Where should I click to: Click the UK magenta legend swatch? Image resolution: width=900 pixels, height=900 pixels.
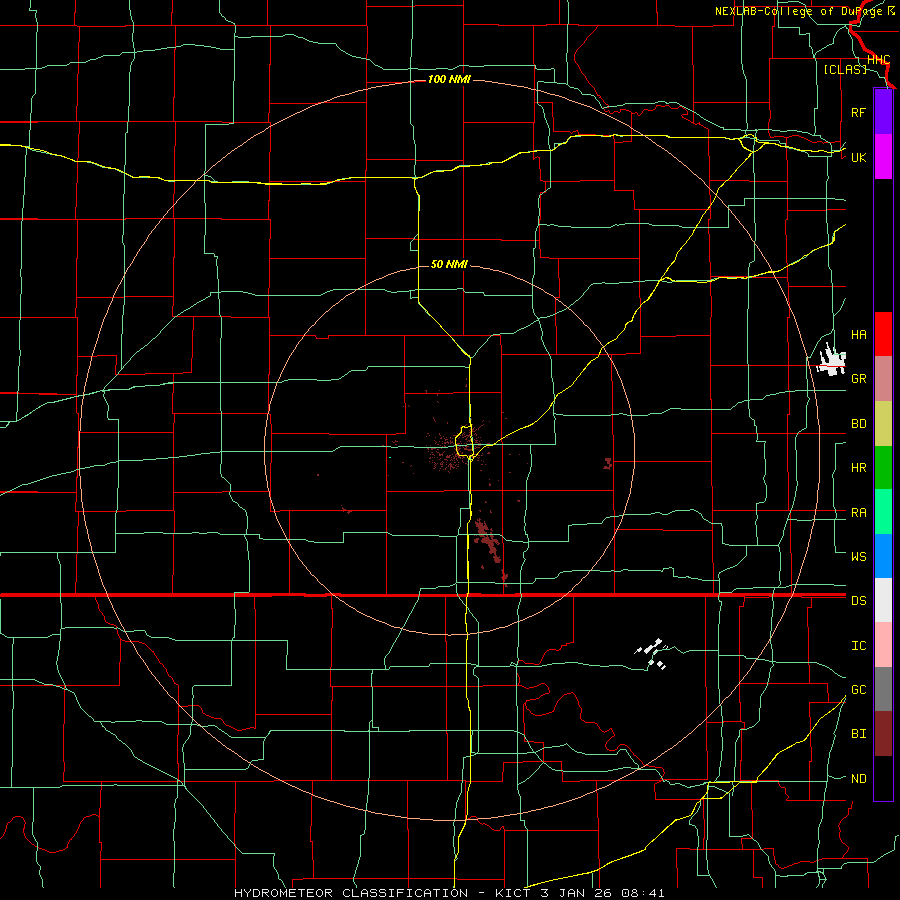pos(883,157)
